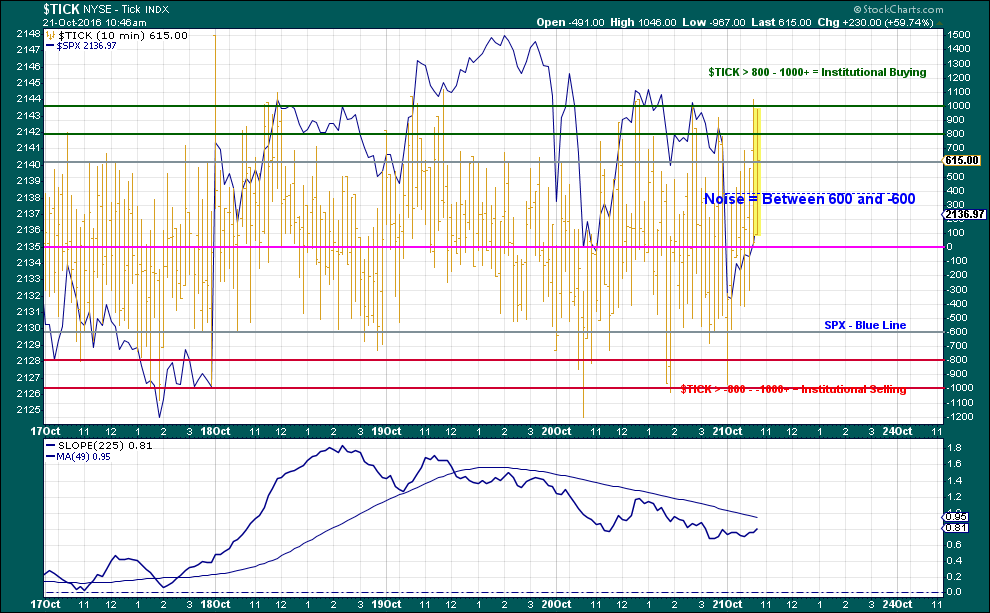Click the 615.00 price tag on right axis
The width and height of the screenshot is (990, 613).
(962, 160)
